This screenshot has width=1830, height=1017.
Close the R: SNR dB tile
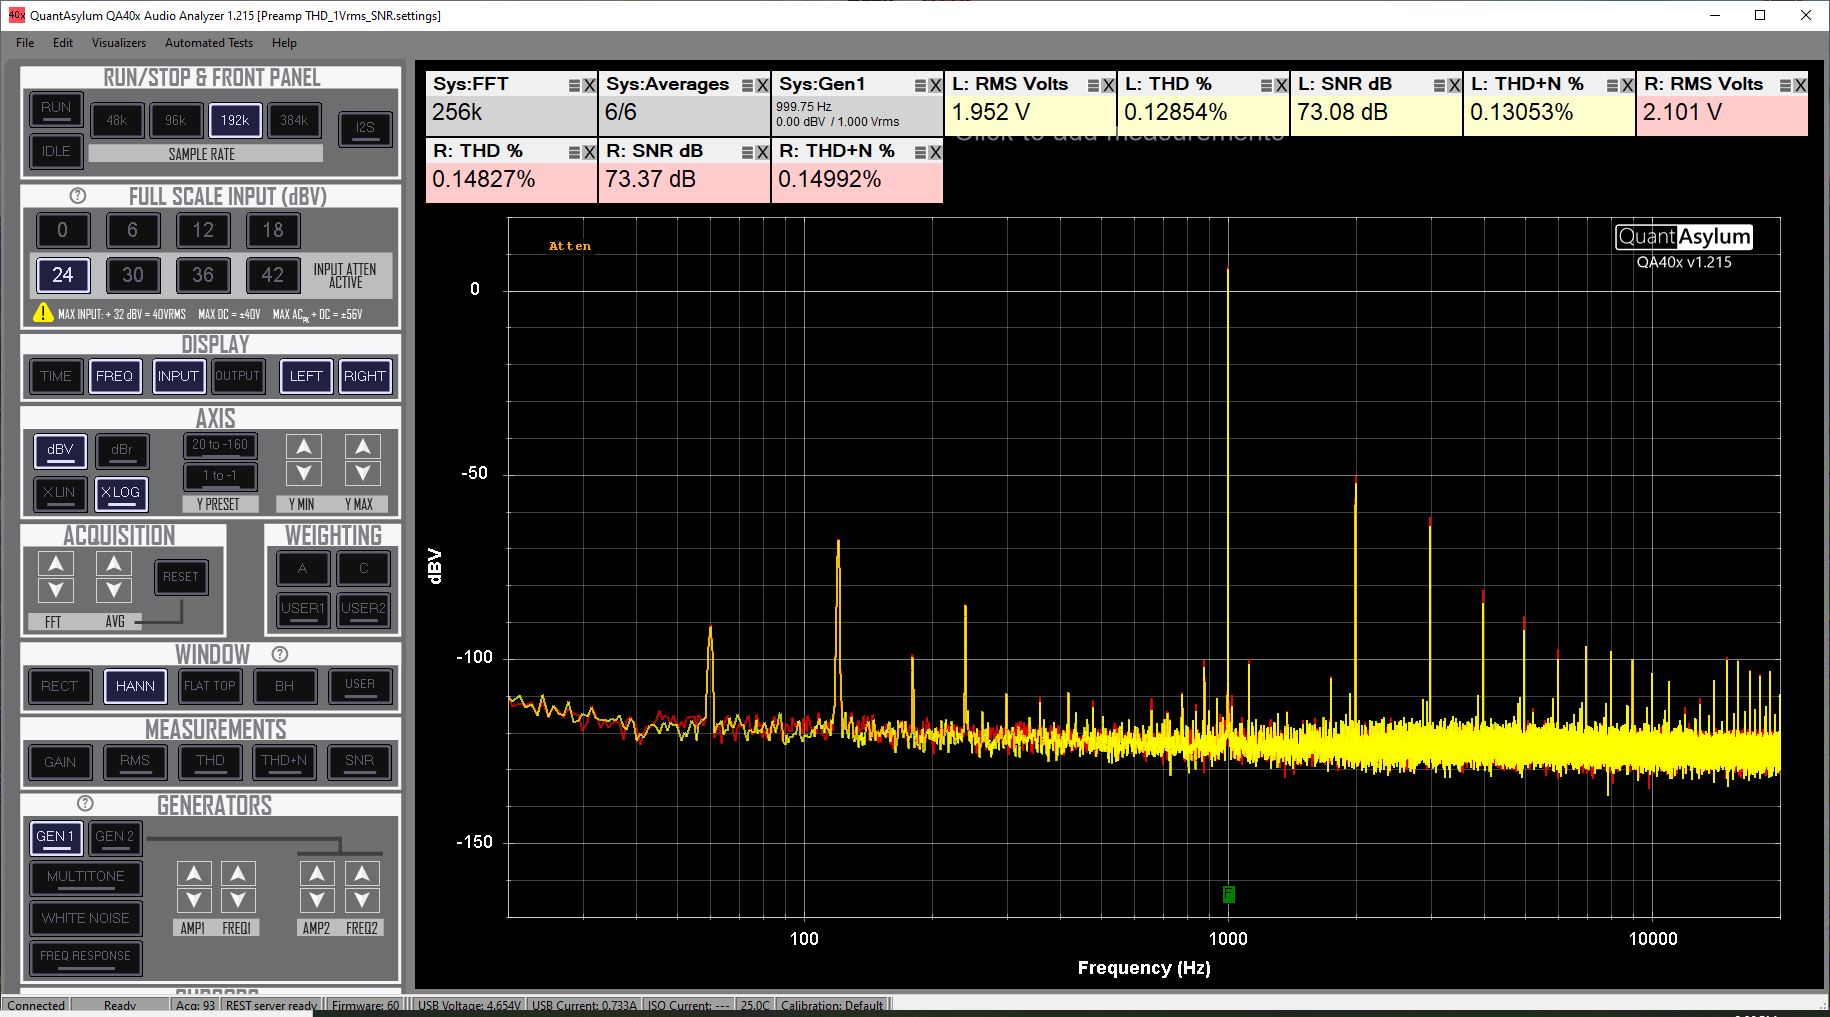[x=762, y=153]
